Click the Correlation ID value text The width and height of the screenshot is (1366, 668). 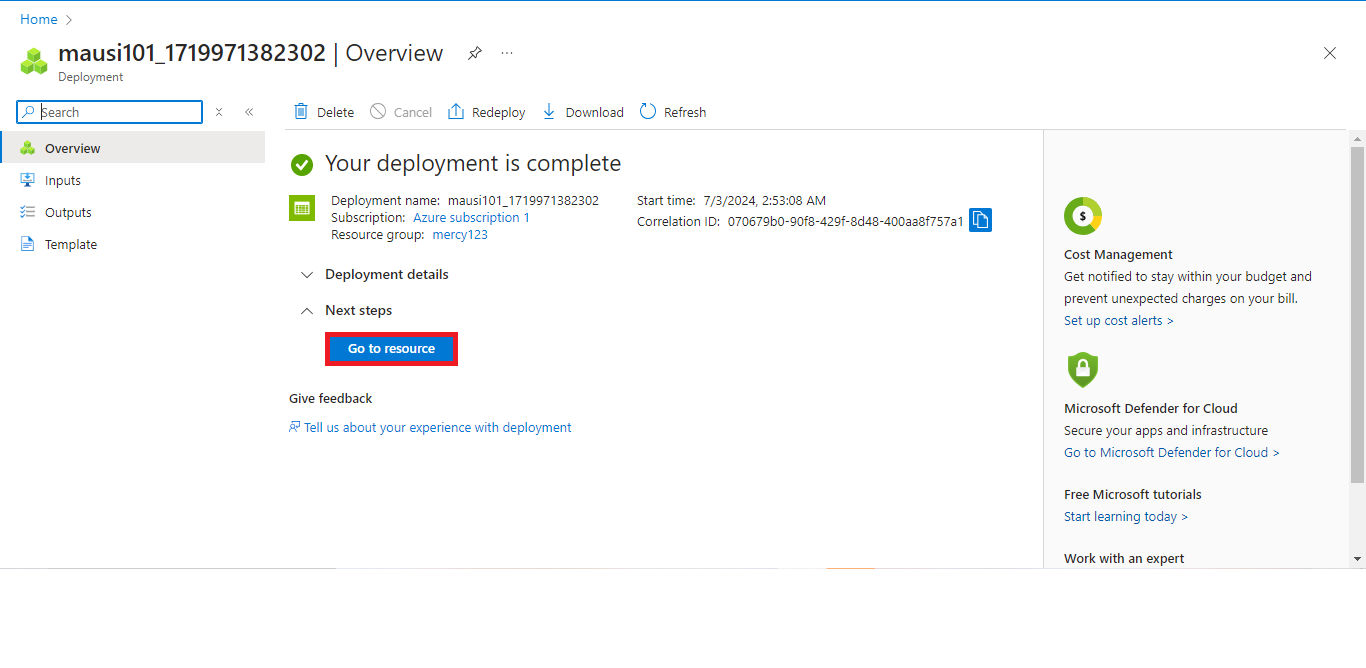[x=846, y=221]
